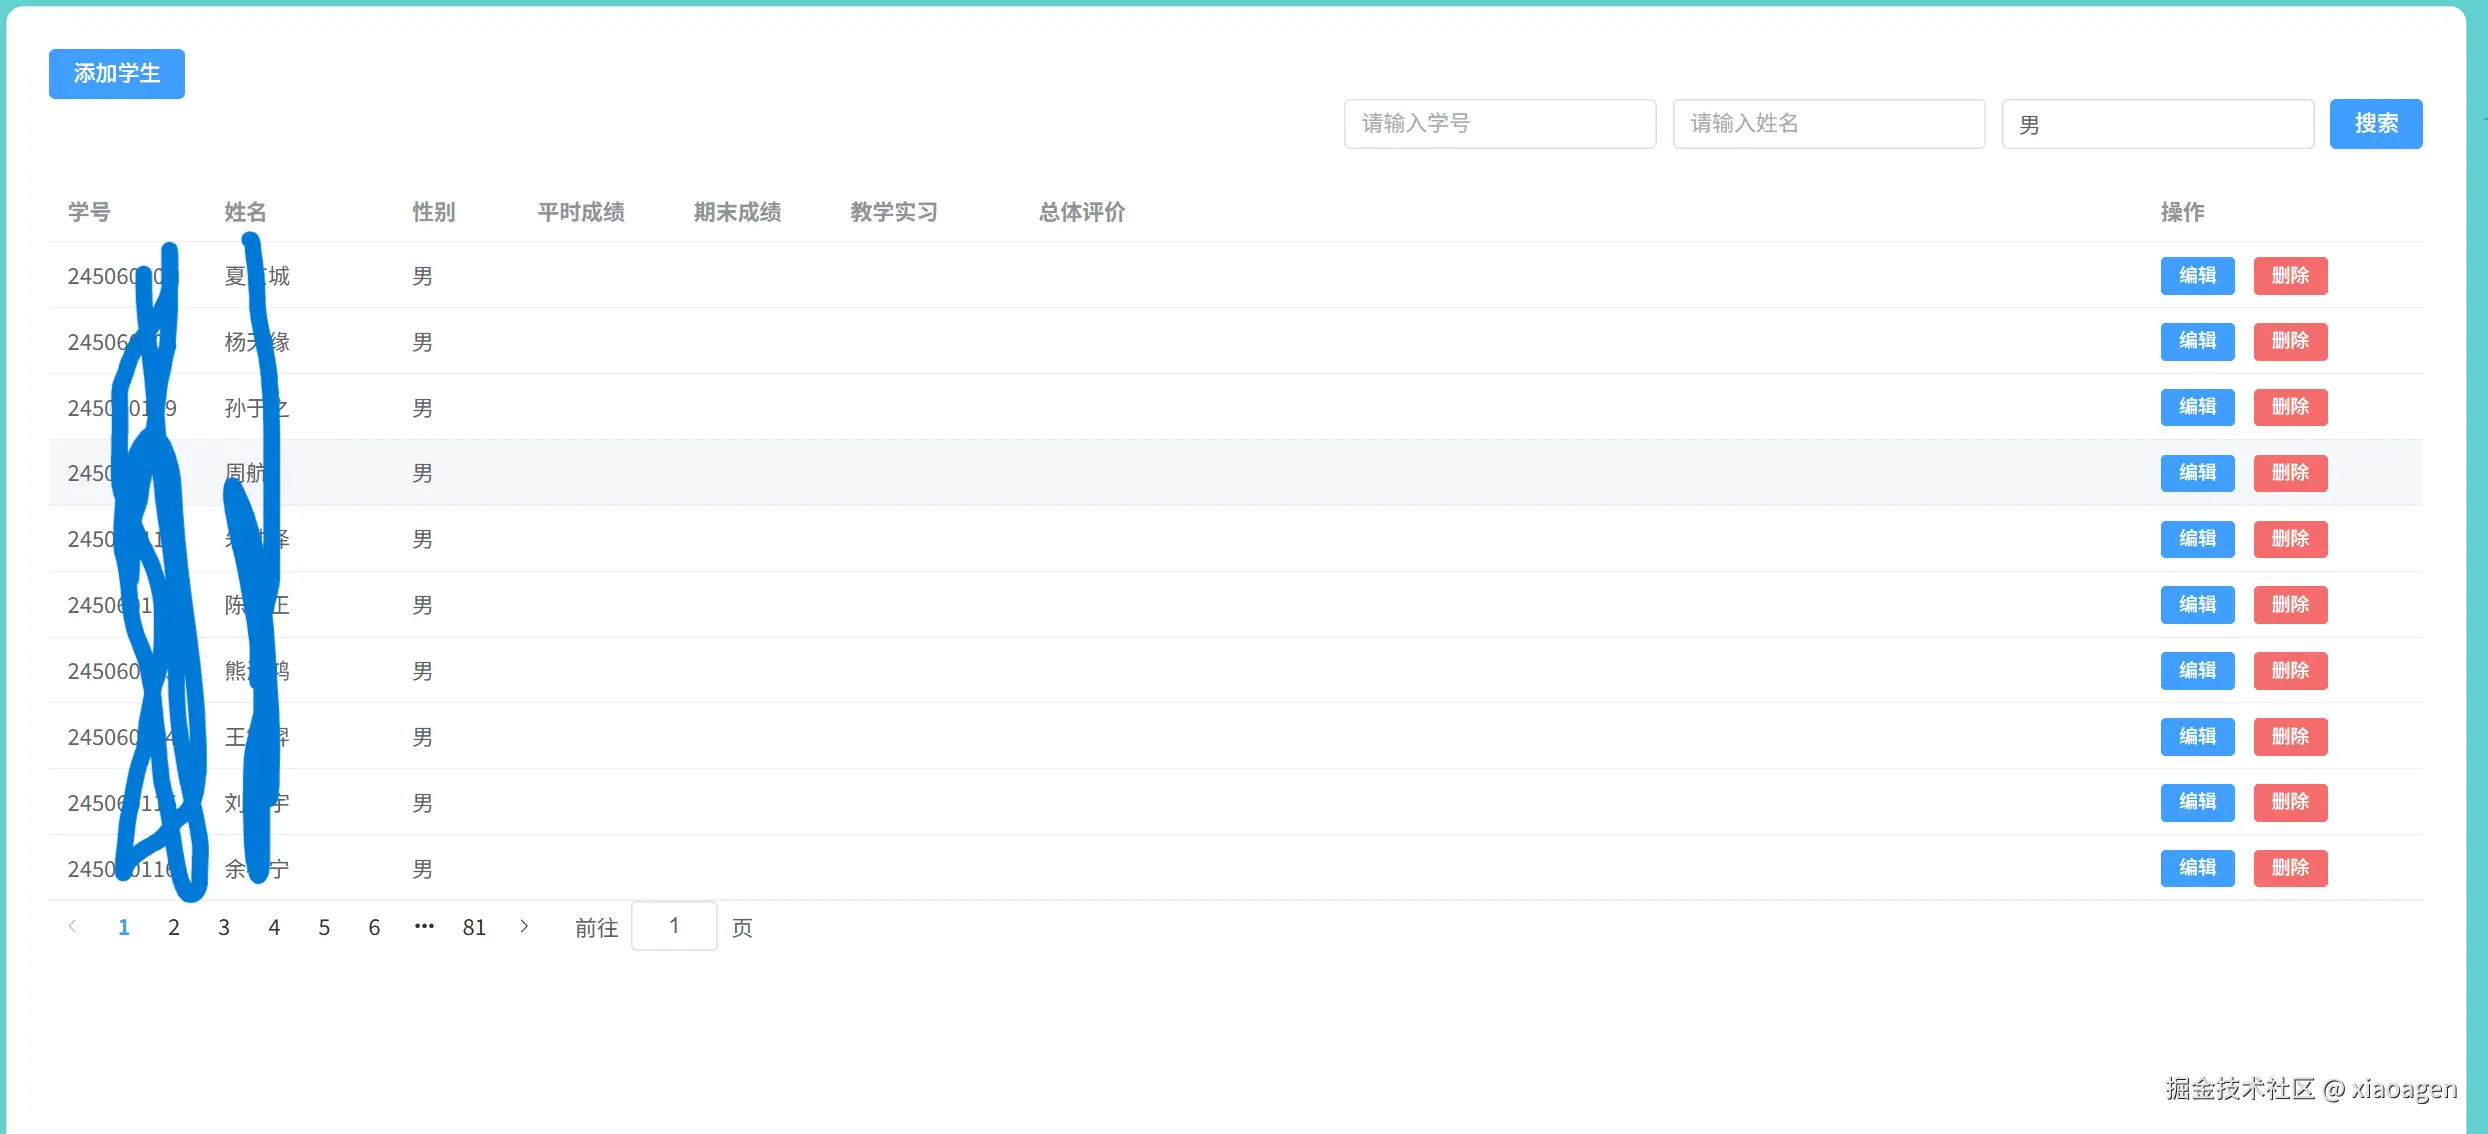Screen dimensions: 2488x1134
Task: Select page 5 in pagination
Action: coord(323,926)
